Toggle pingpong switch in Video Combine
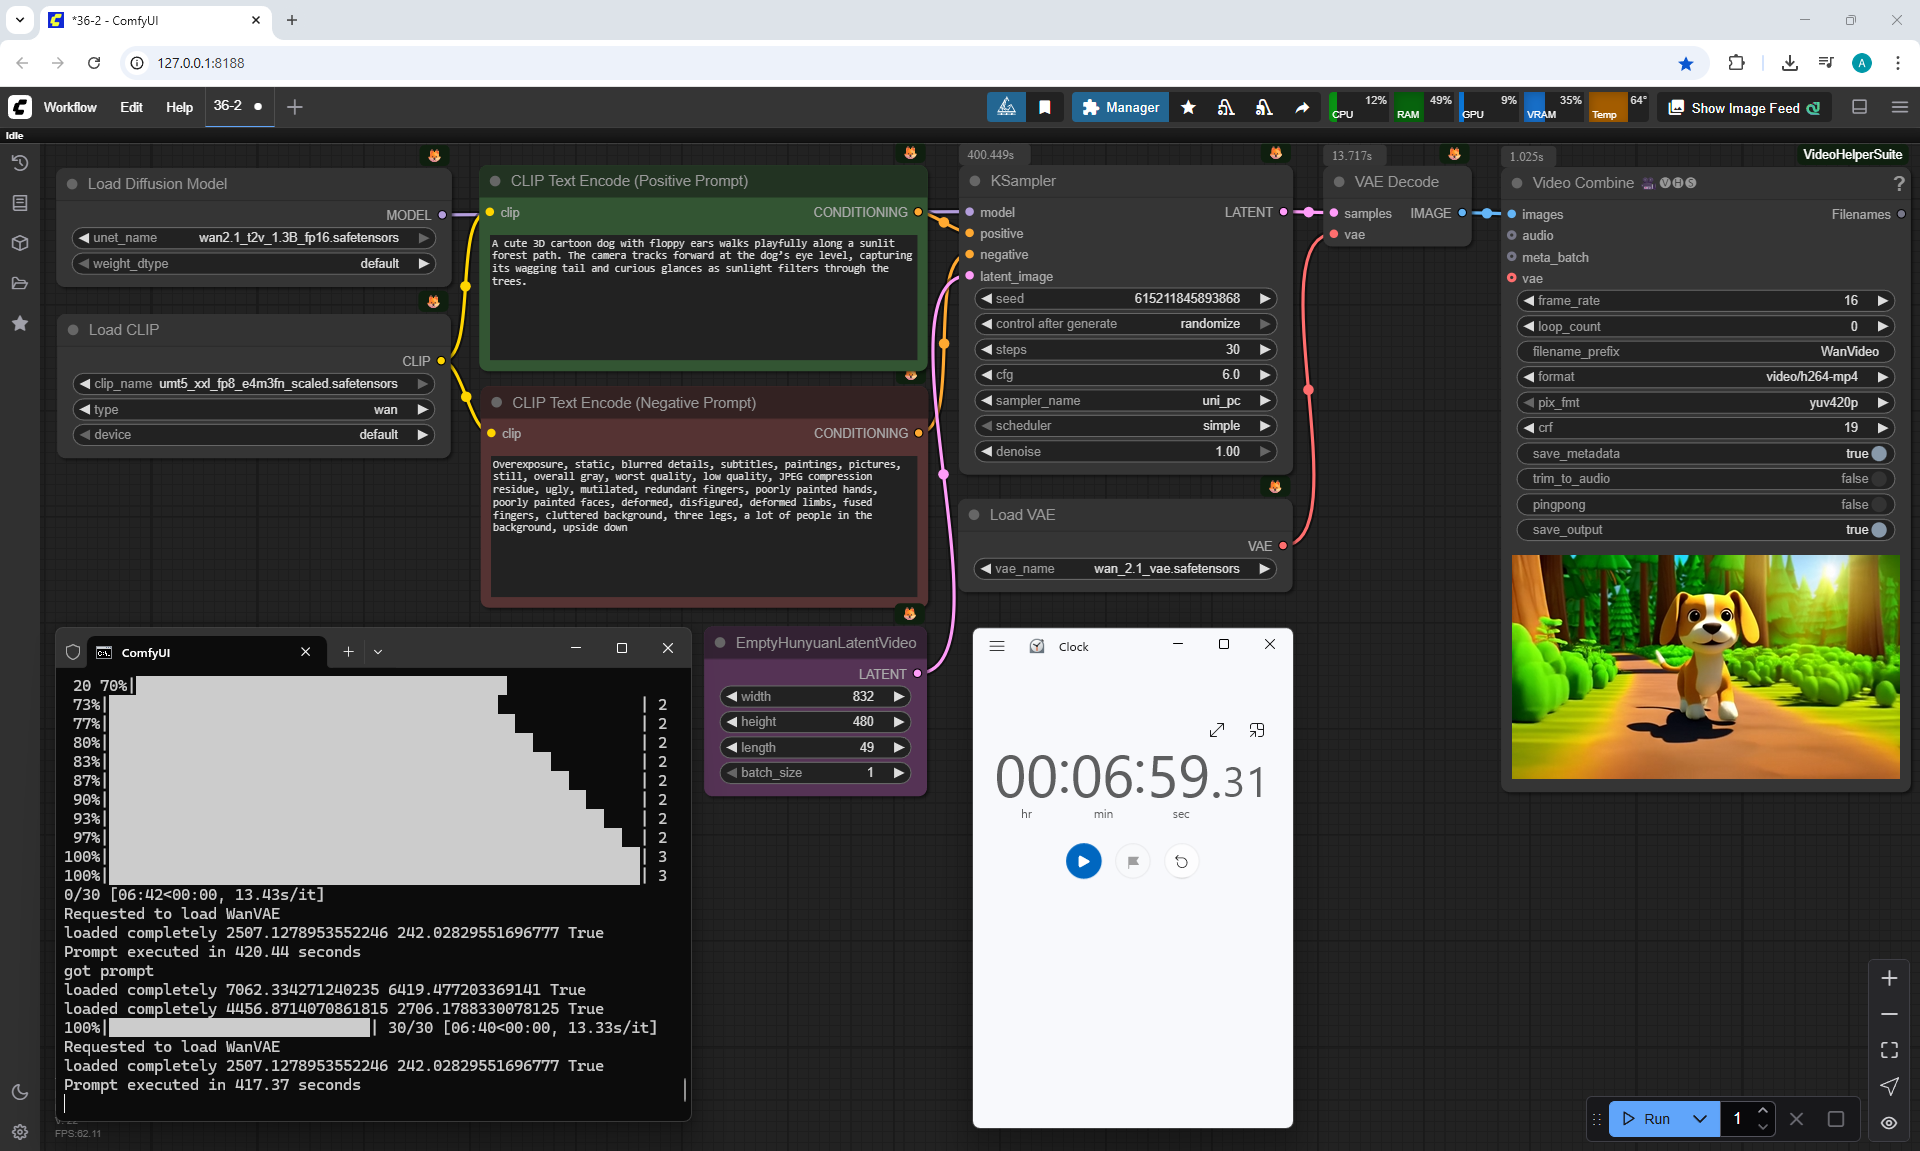This screenshot has width=1920, height=1151. pos(1877,504)
